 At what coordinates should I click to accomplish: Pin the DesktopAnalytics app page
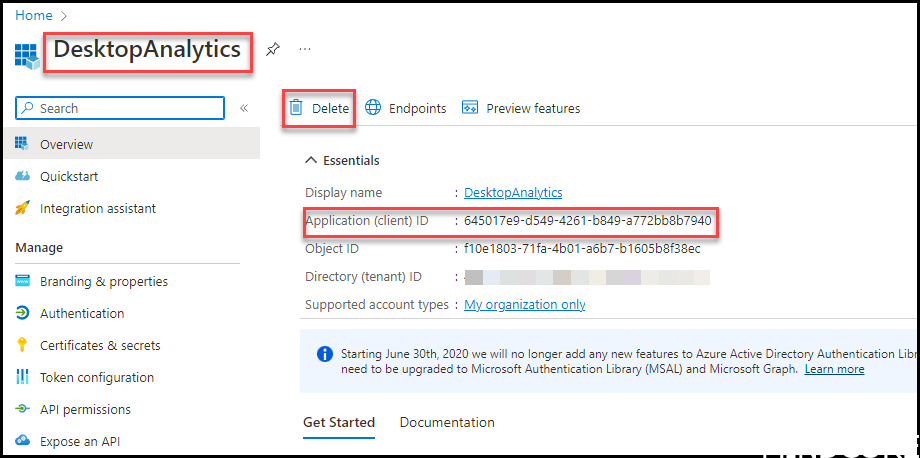(272, 50)
